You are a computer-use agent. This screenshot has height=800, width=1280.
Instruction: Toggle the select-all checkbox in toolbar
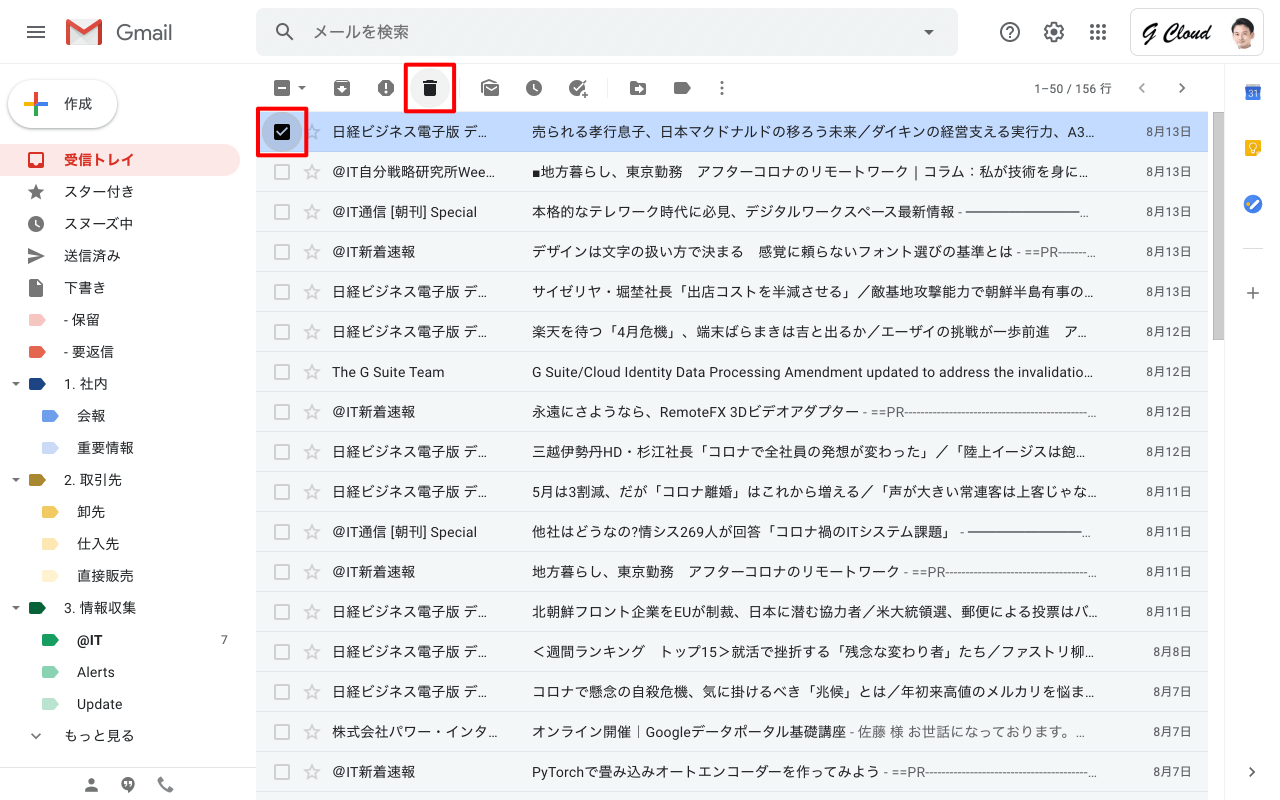(282, 88)
